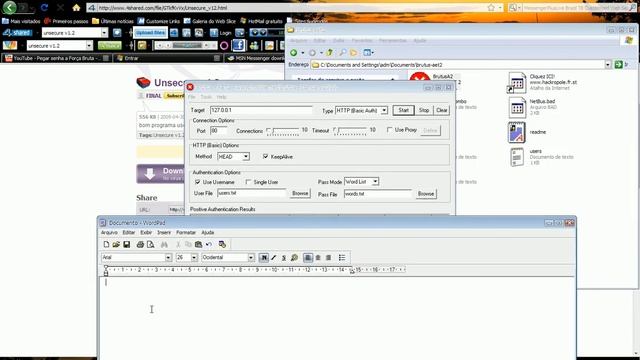Click the browser Back button
Screen dimensions: 640x360
pos(9,7)
